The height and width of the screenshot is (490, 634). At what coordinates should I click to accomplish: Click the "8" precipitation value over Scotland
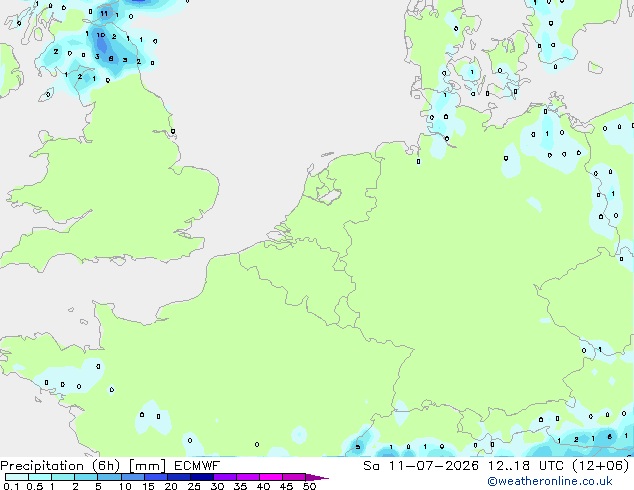[111, 59]
